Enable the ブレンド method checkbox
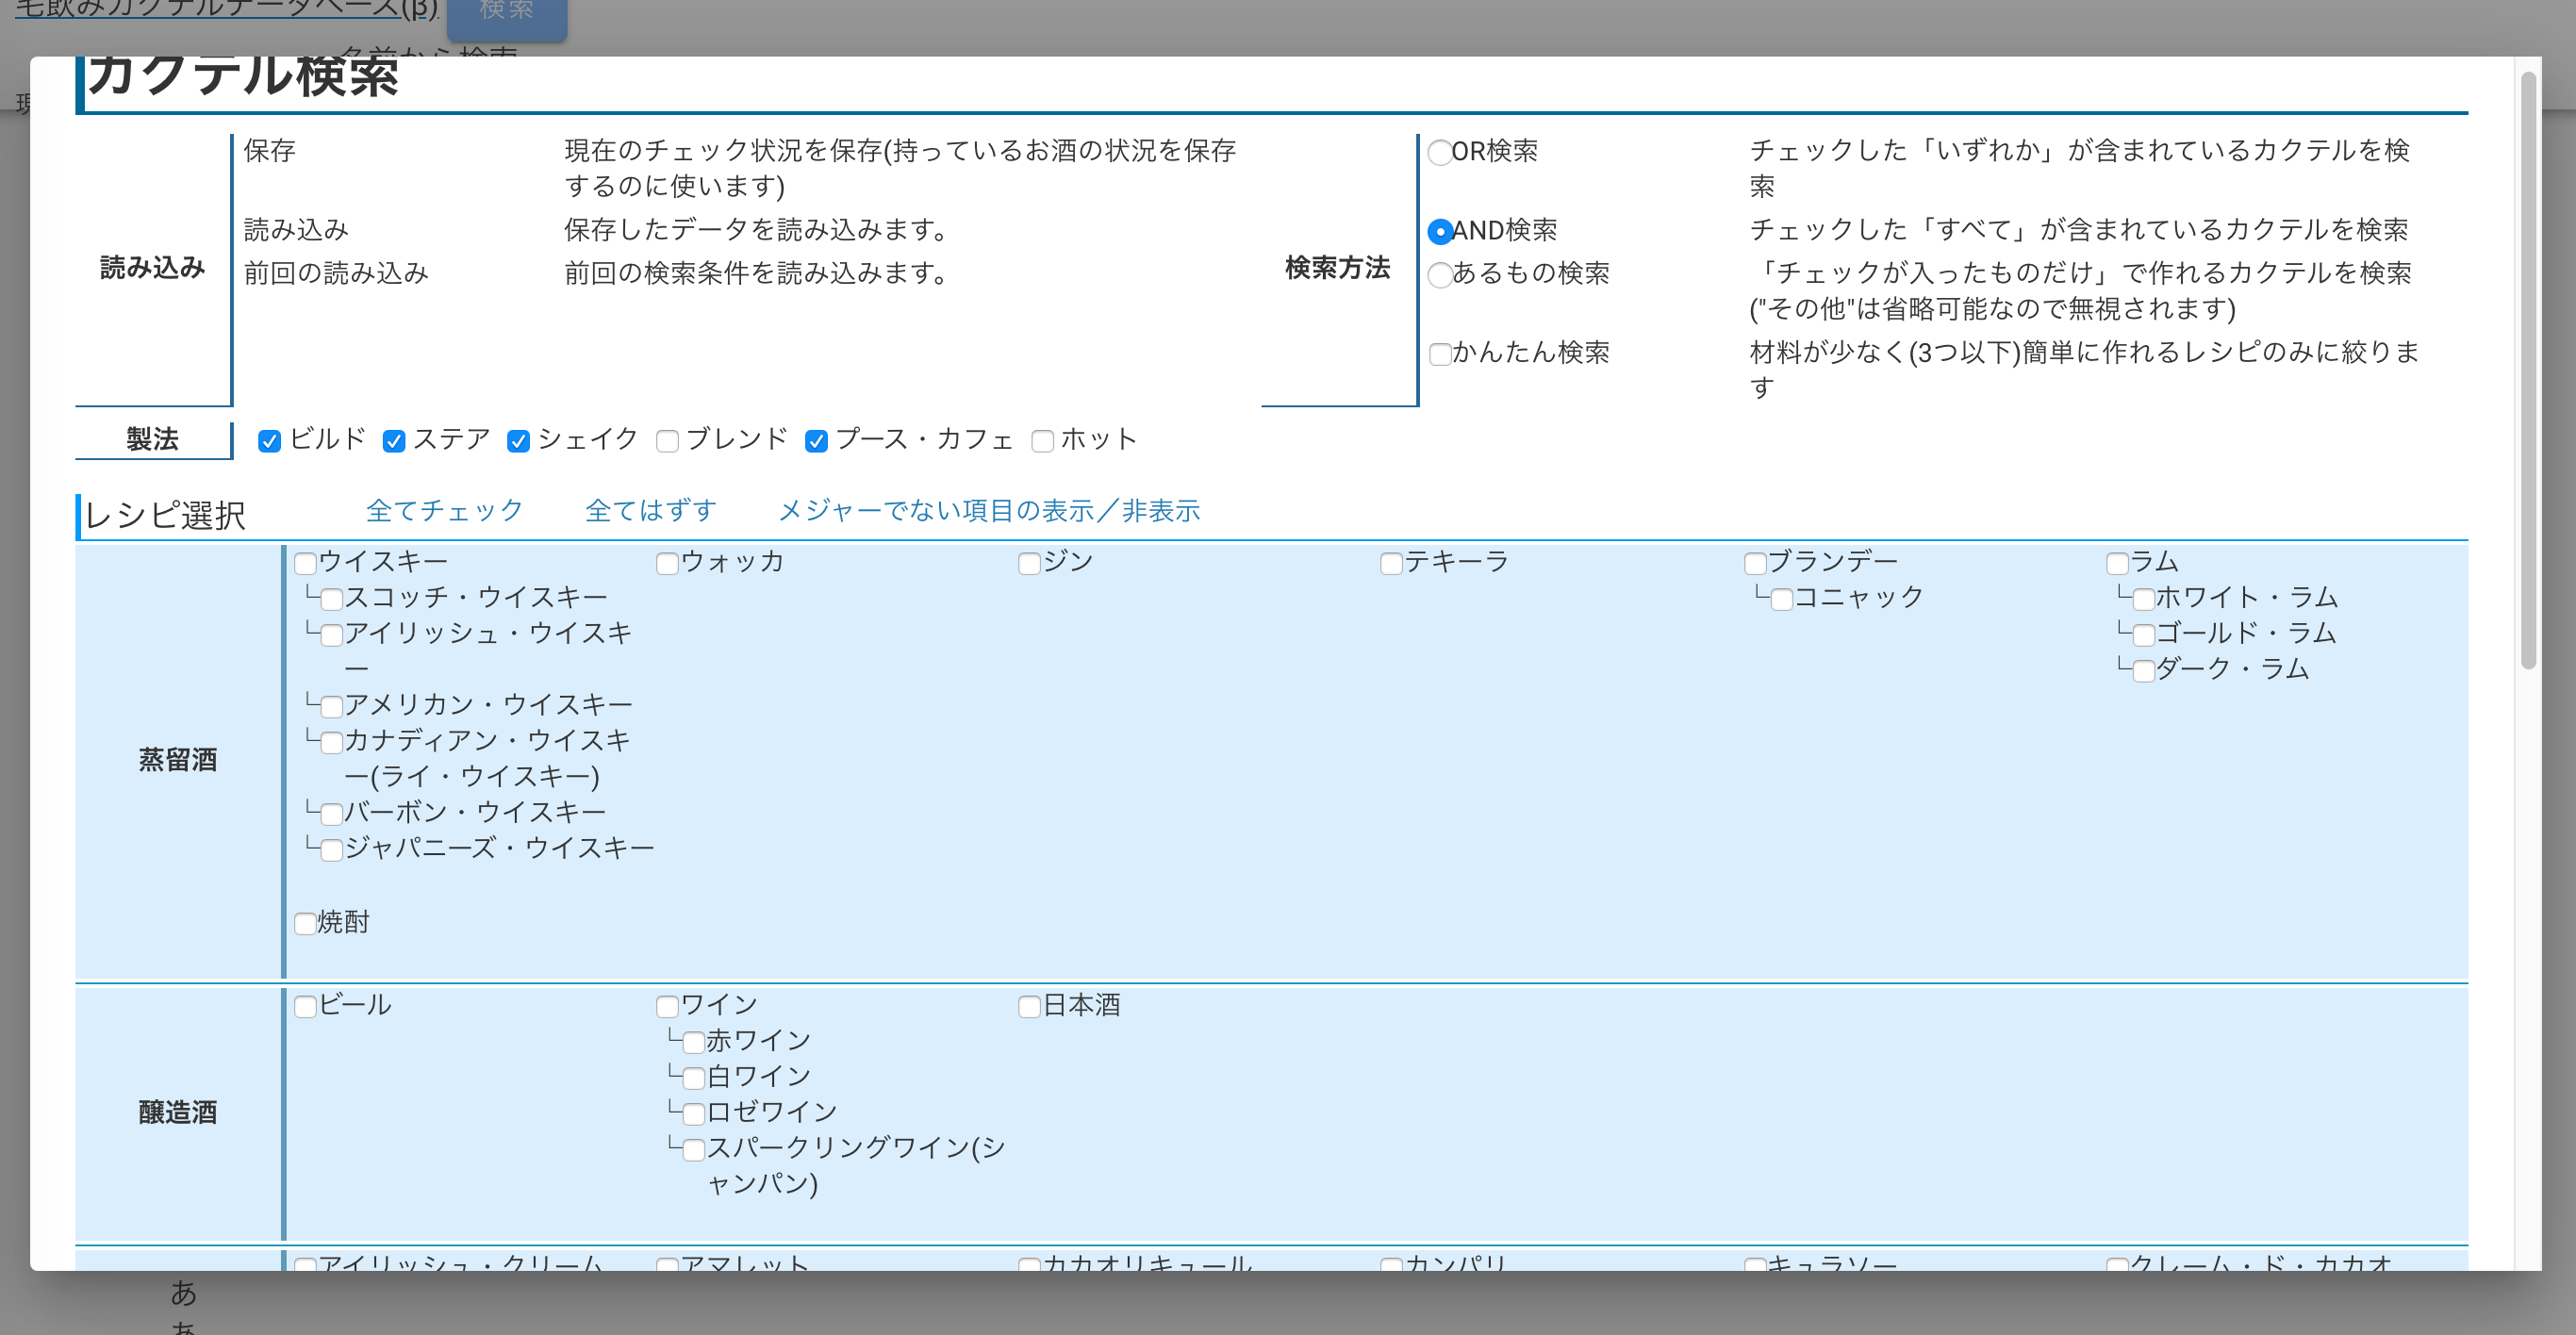The image size is (2576, 1335). tap(667, 441)
